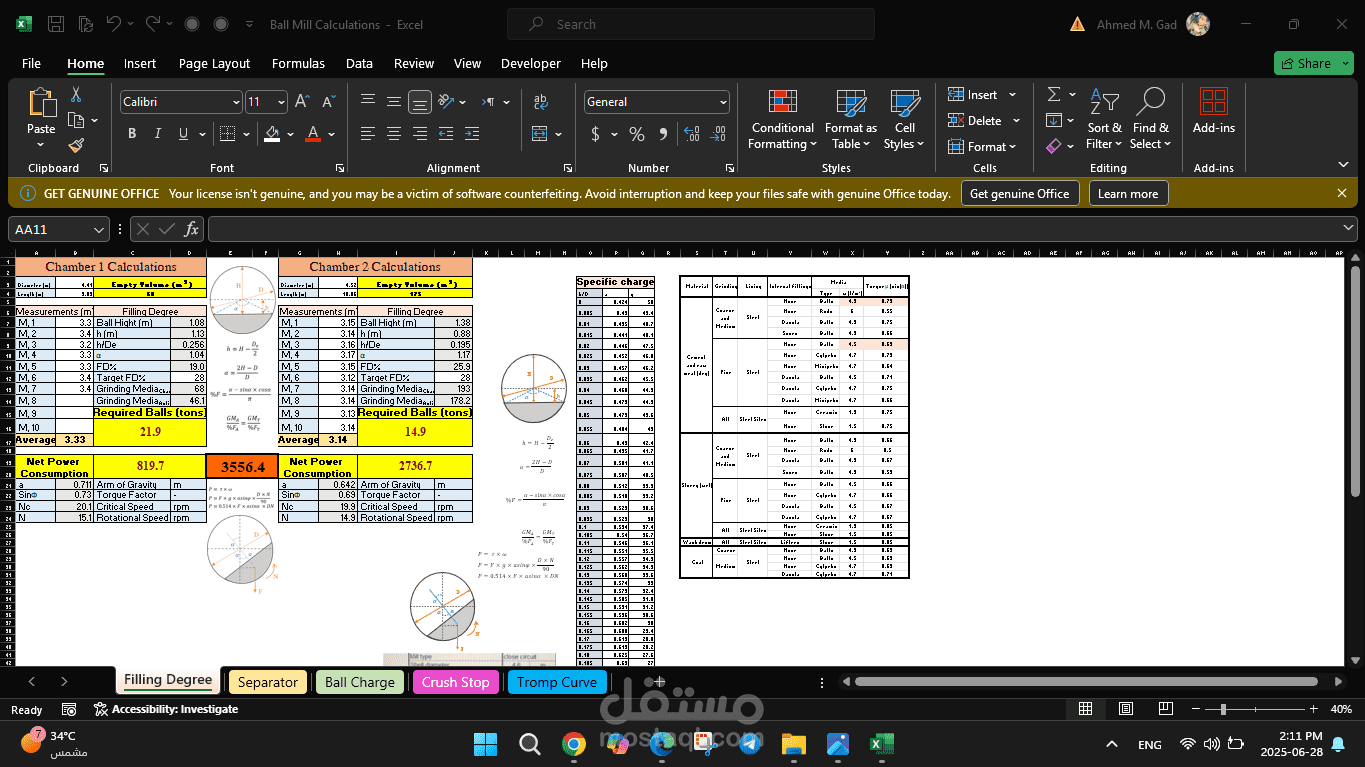This screenshot has height=767, width=1365.
Task: Click the Cut scissors icon
Action: 76,95
